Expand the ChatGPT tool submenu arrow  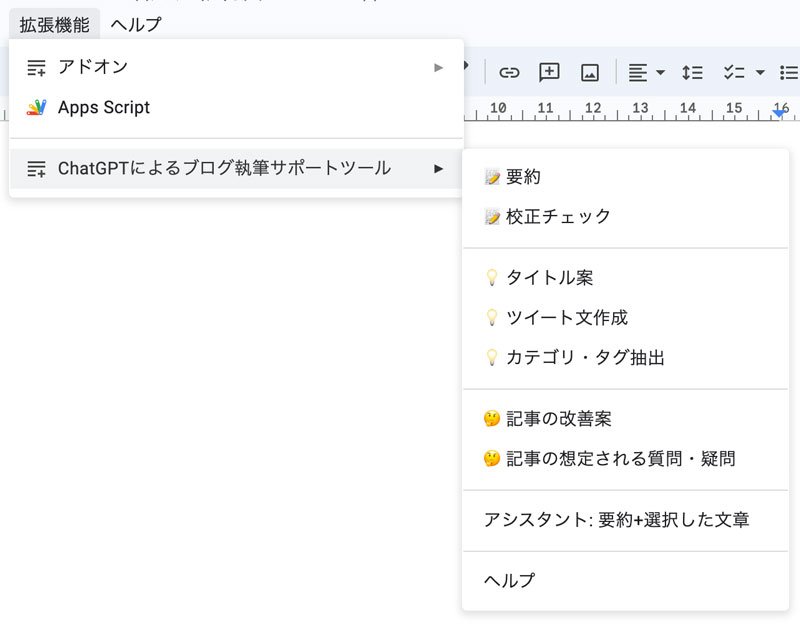438,168
